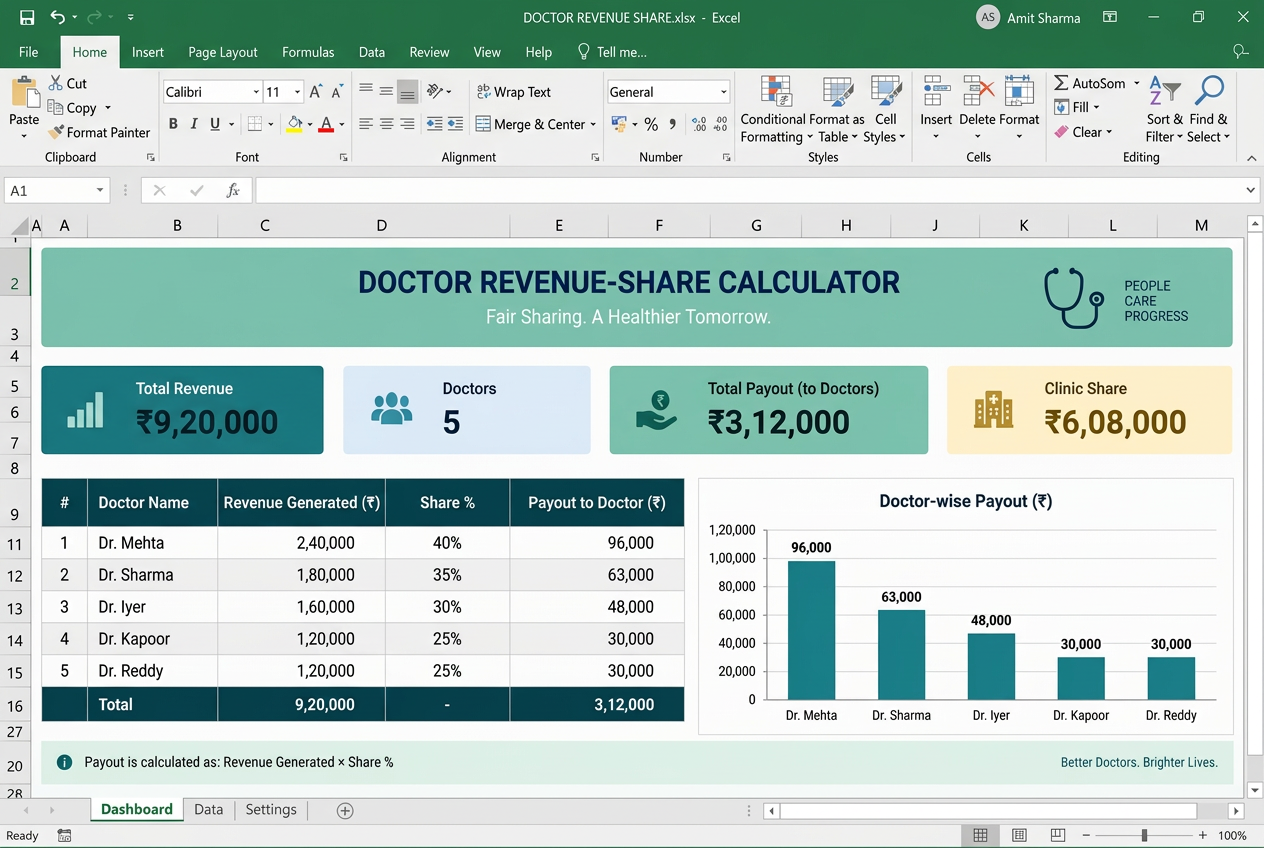Open Cell Styles gallery
The image size is (1264, 848).
(885, 110)
